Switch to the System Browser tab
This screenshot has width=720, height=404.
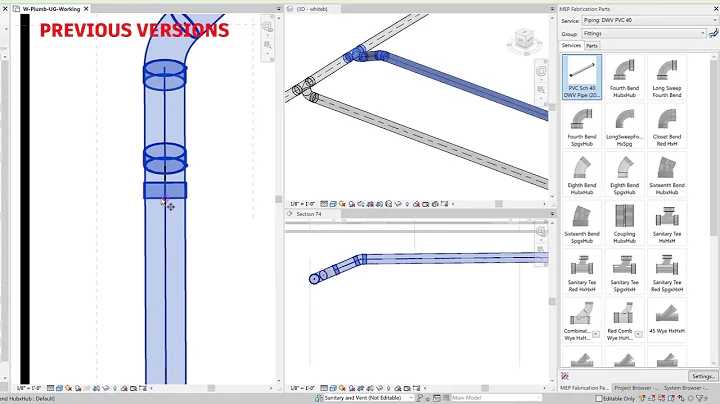[x=686, y=388]
